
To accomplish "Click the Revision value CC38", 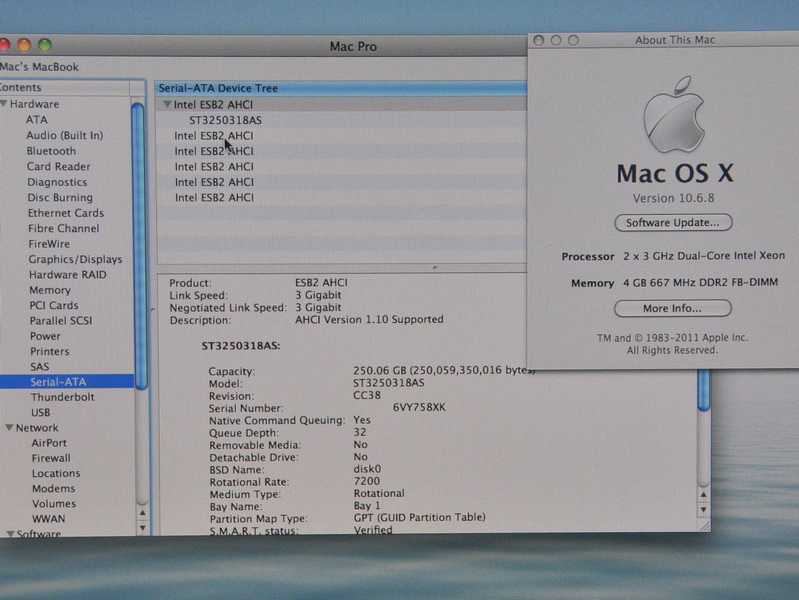I will [x=367, y=395].
